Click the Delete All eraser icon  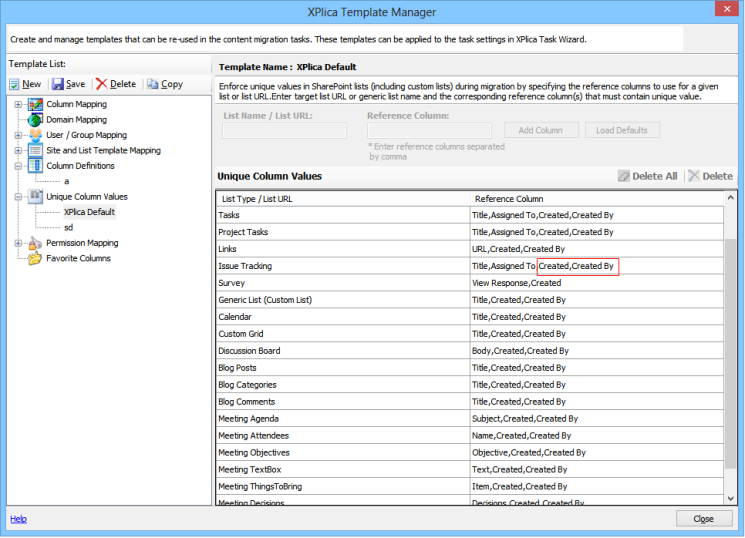[x=623, y=176]
